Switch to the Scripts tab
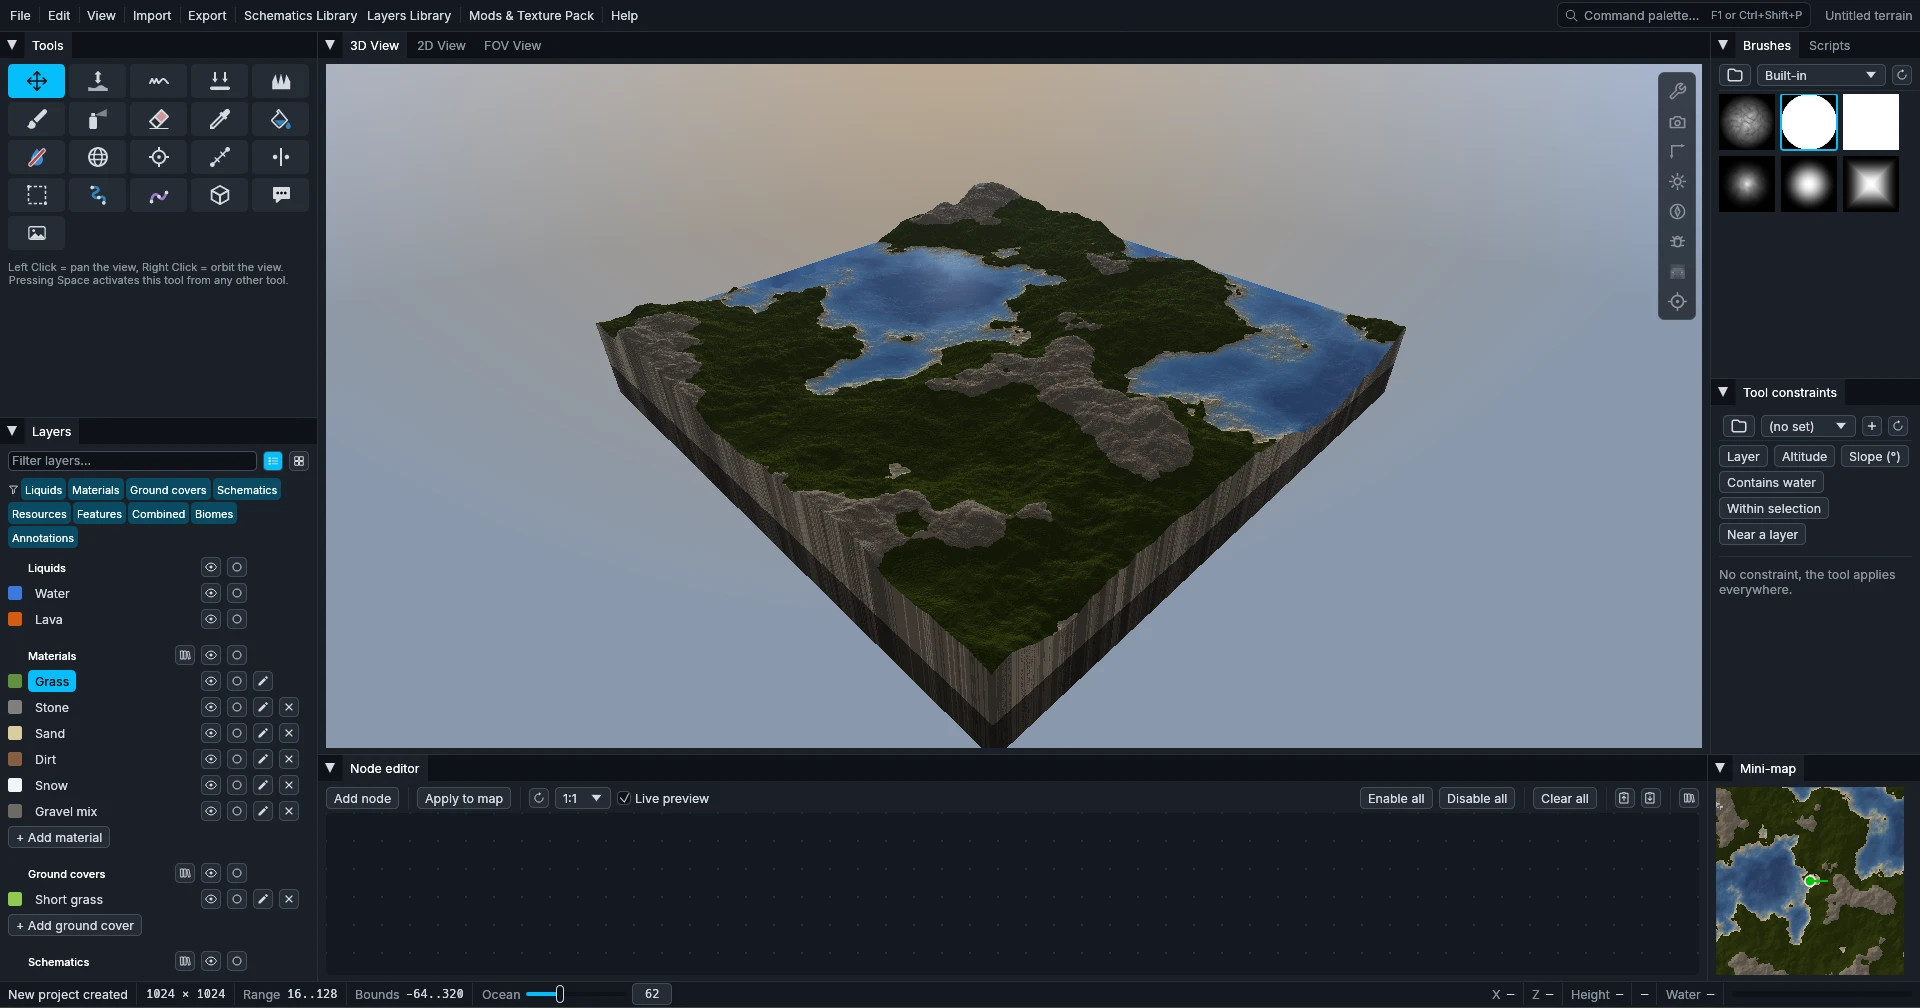 (1829, 45)
